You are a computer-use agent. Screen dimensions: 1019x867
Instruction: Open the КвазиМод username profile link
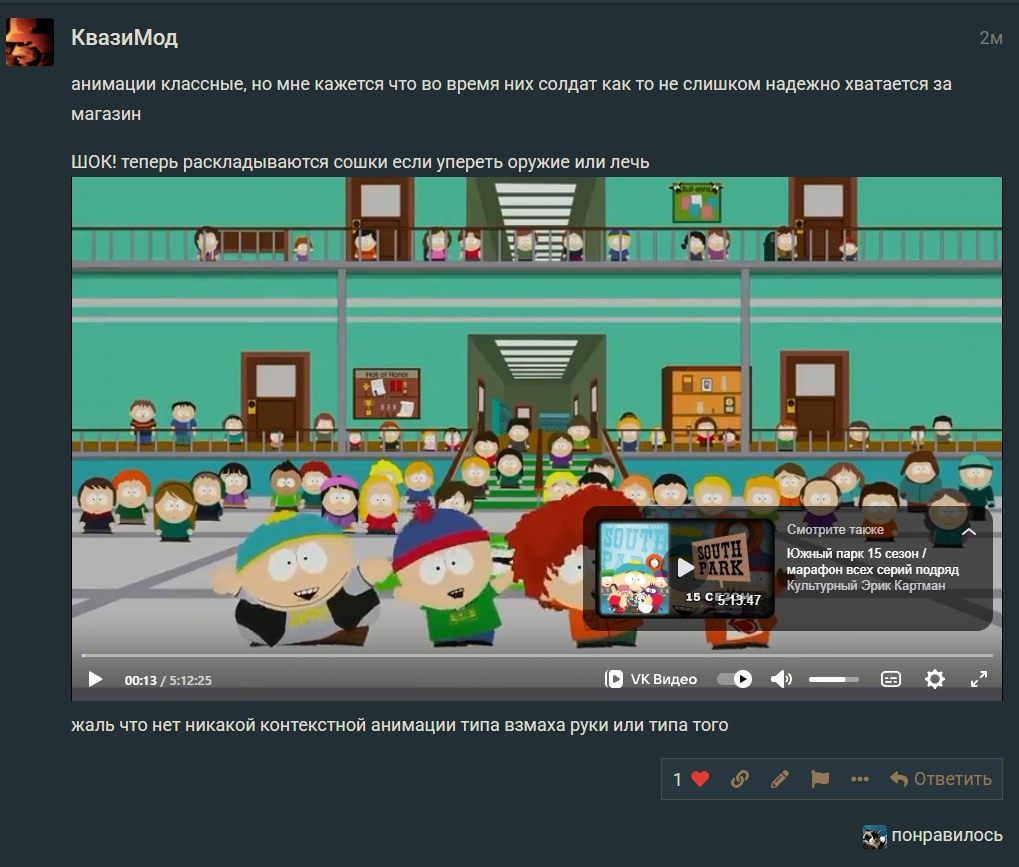[x=124, y=38]
